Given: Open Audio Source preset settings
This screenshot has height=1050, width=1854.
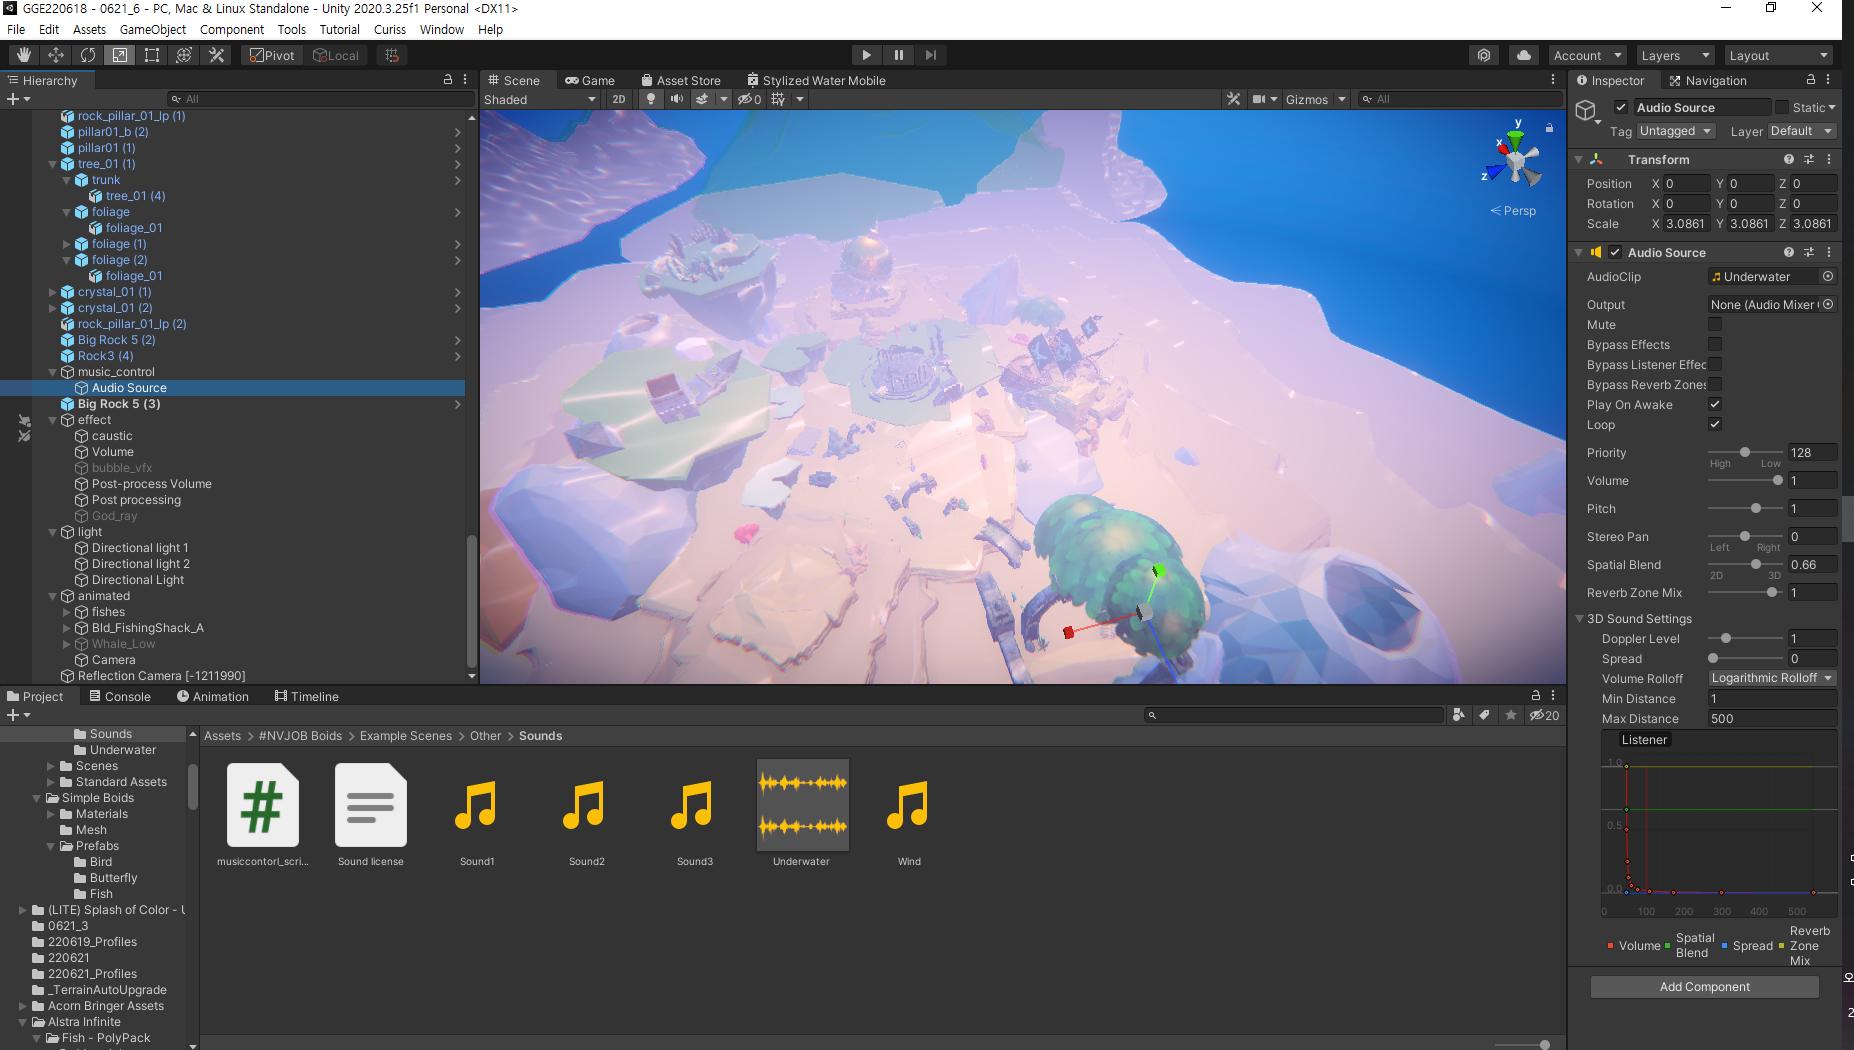Looking at the screenshot, I should (1809, 252).
